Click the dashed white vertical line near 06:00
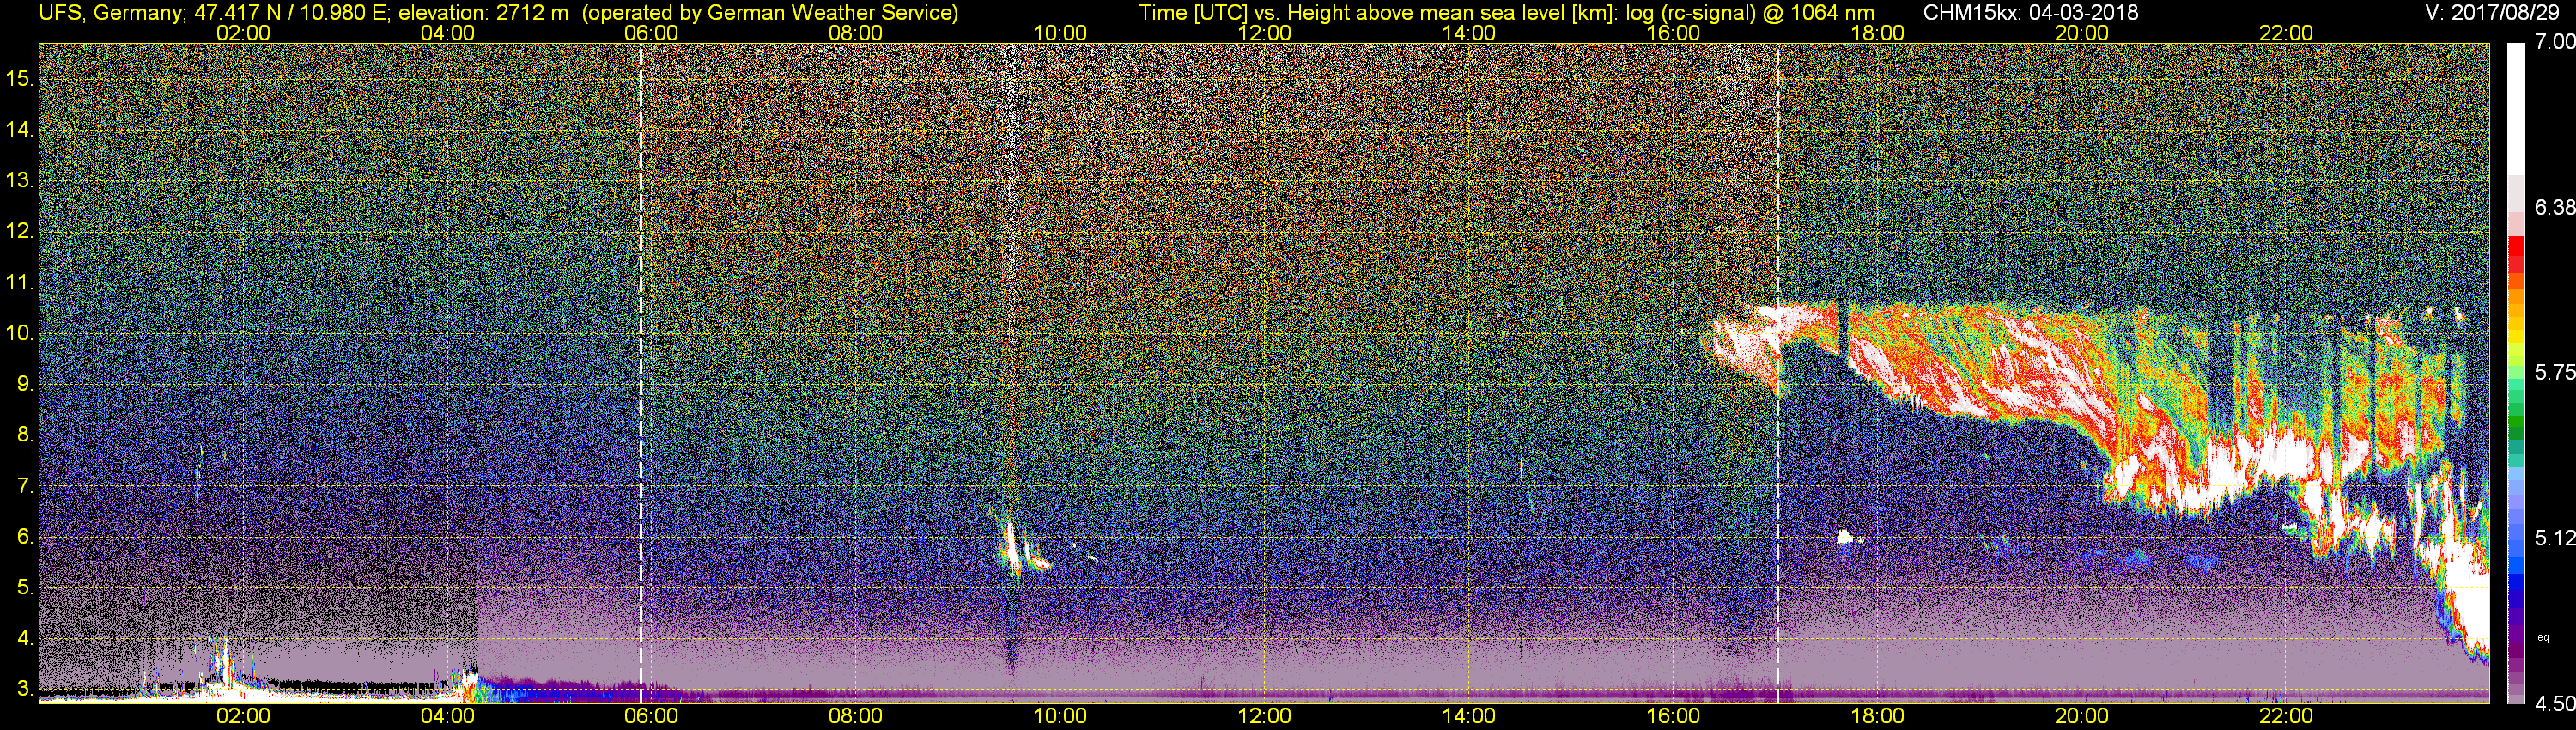 point(641,373)
